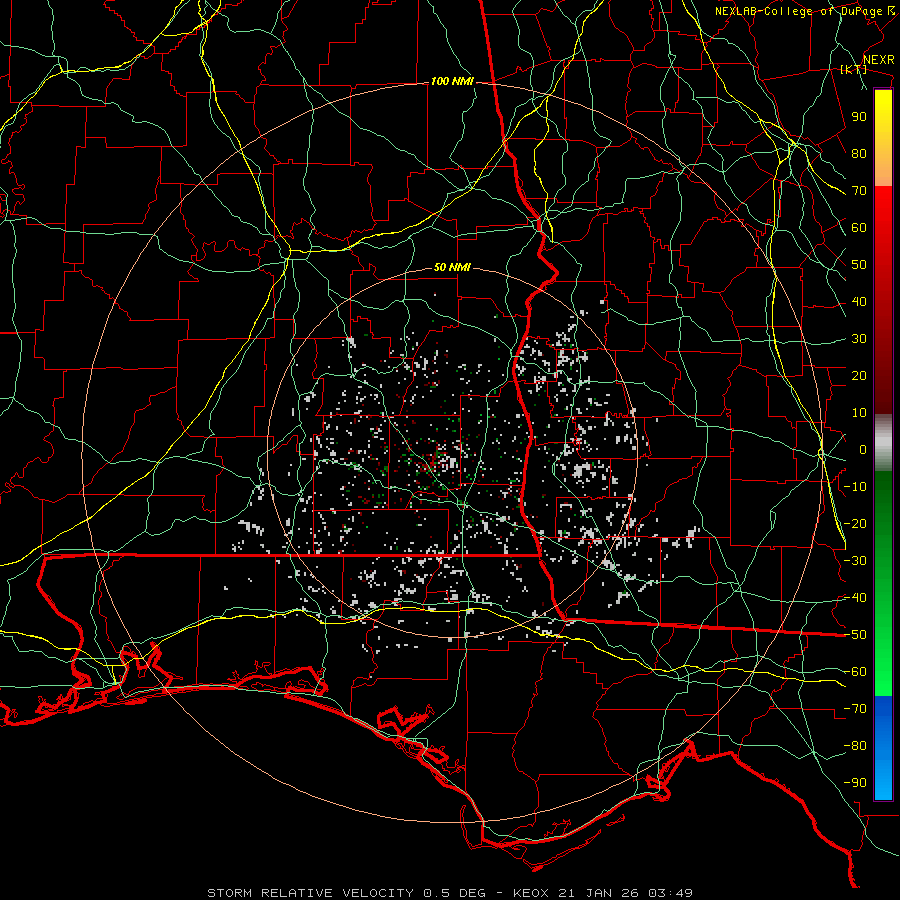The height and width of the screenshot is (900, 900).
Task: Click the 60 knot scale label
Action: click(859, 228)
